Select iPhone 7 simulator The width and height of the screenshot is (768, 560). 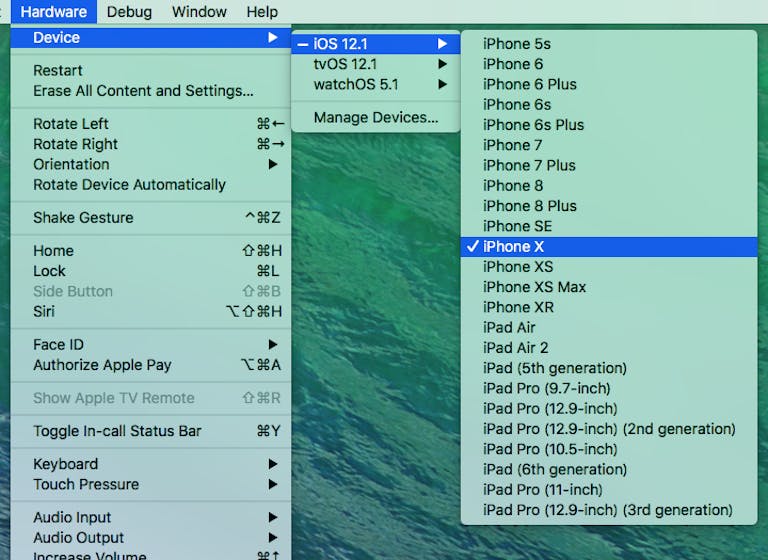(609, 146)
